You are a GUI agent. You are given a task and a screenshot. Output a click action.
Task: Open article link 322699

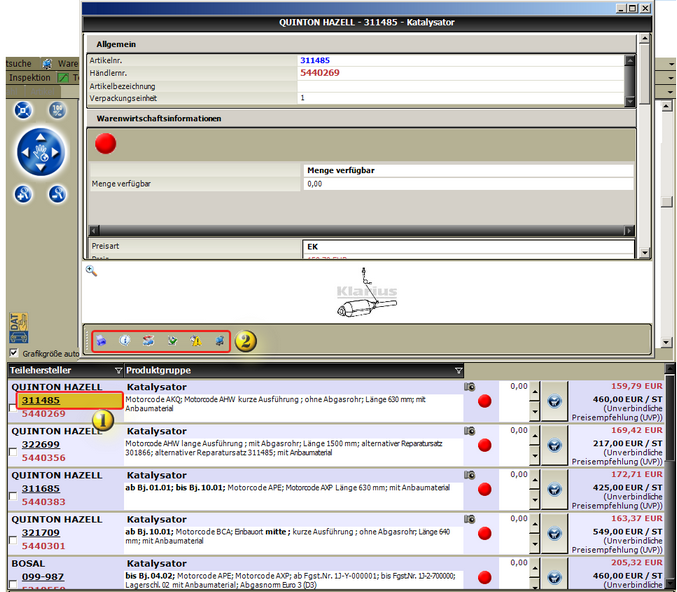pos(41,444)
